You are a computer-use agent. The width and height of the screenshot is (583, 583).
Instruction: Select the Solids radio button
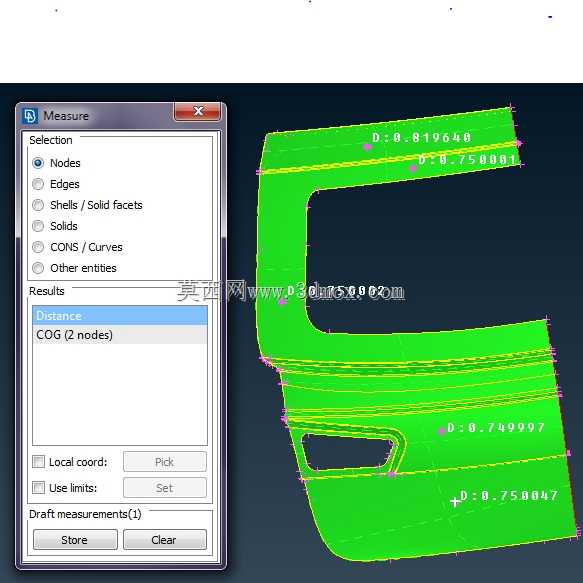(38, 226)
